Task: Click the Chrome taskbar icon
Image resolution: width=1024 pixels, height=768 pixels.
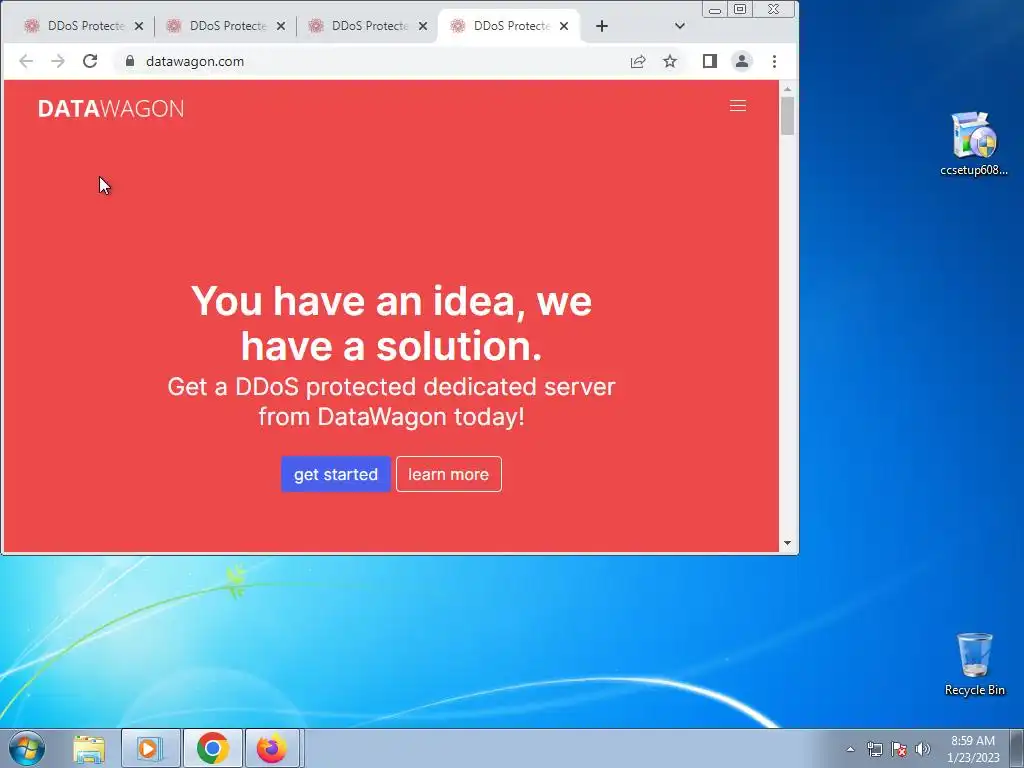Action: point(213,748)
